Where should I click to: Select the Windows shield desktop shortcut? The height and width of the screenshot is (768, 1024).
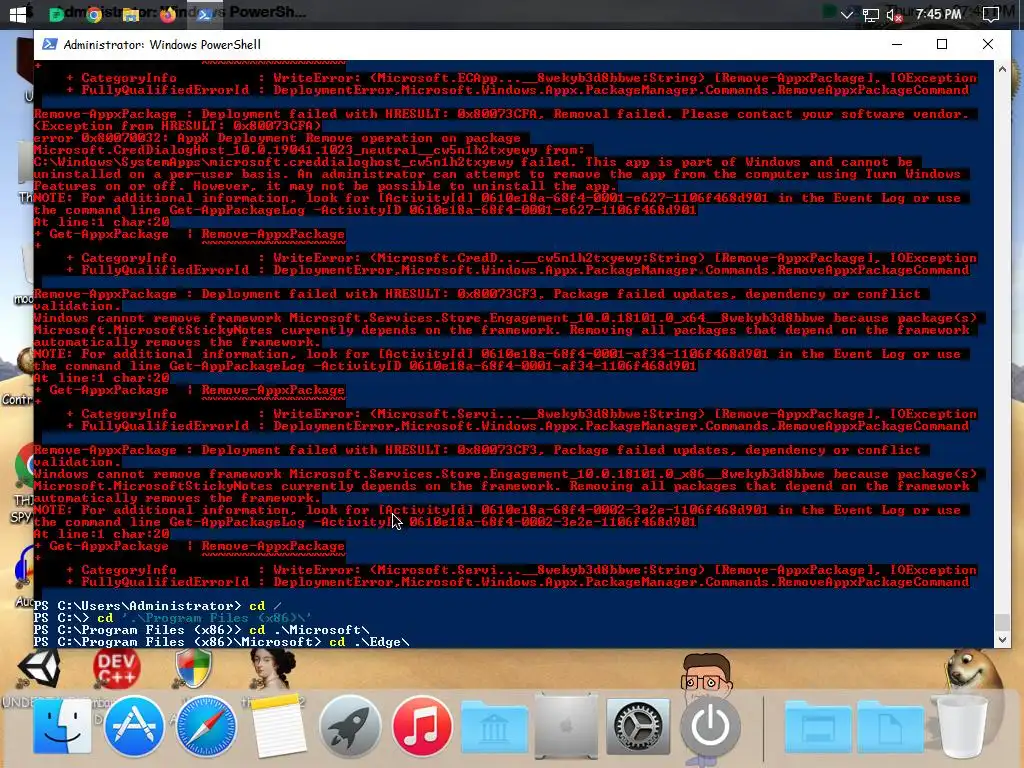coord(193,669)
